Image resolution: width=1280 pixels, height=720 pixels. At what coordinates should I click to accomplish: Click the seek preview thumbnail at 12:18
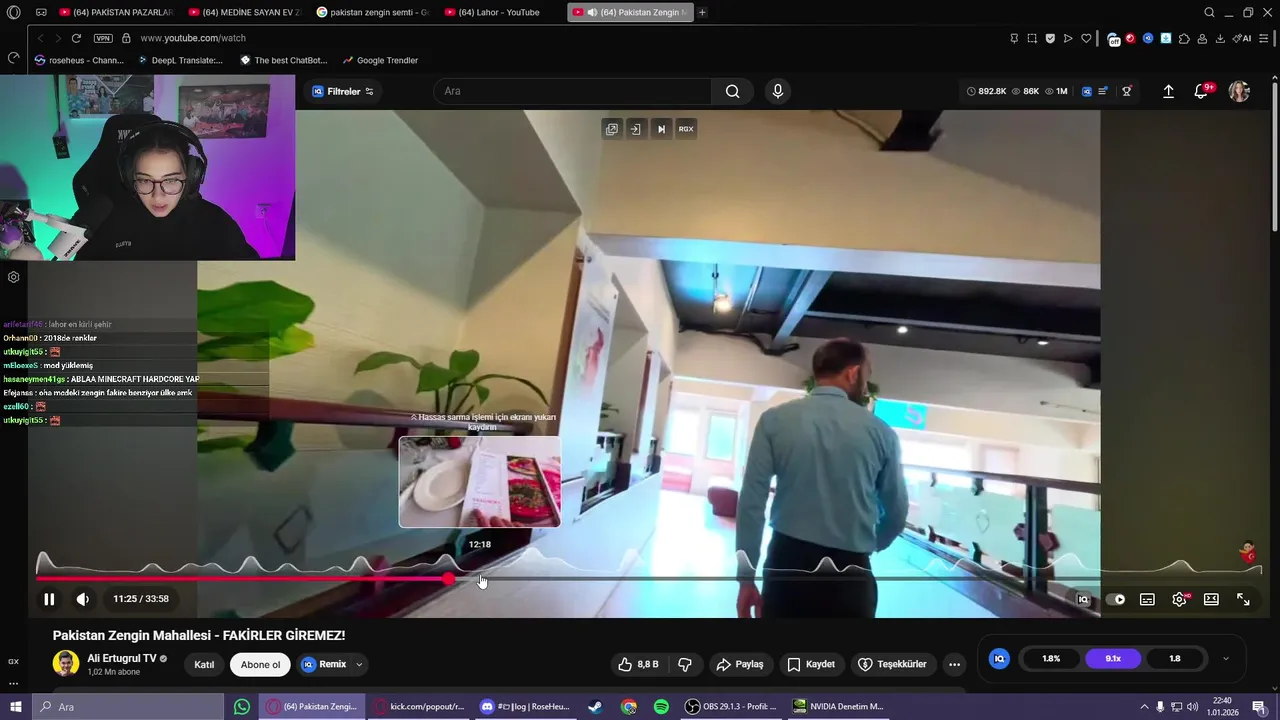click(480, 482)
